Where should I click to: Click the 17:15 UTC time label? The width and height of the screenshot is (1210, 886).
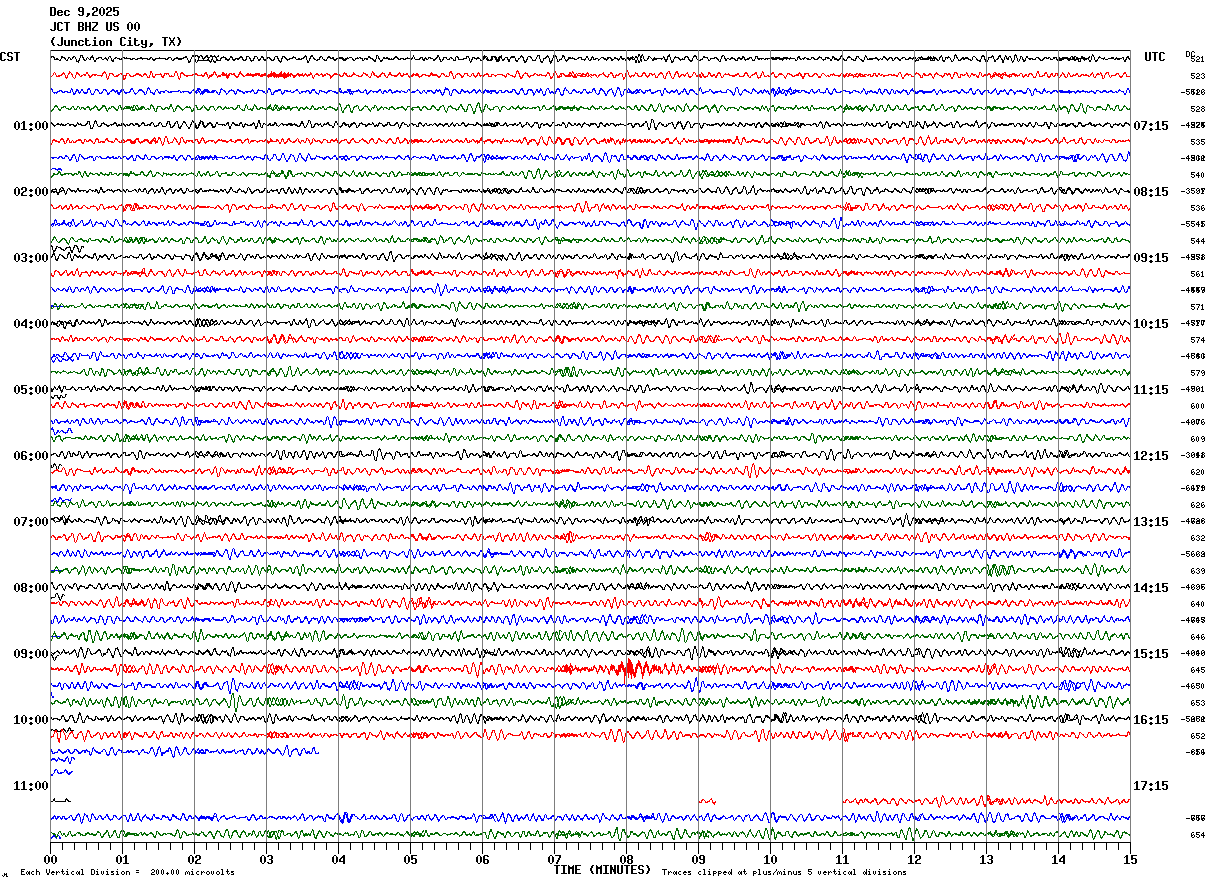1151,786
